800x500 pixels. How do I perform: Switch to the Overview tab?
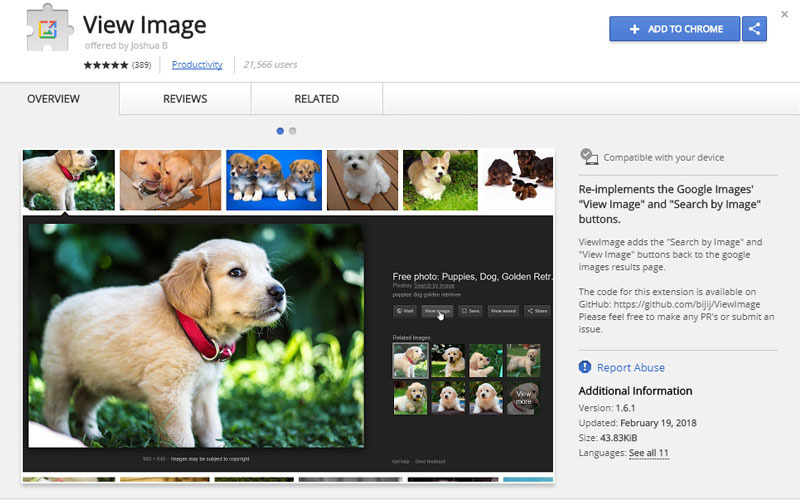tap(54, 99)
